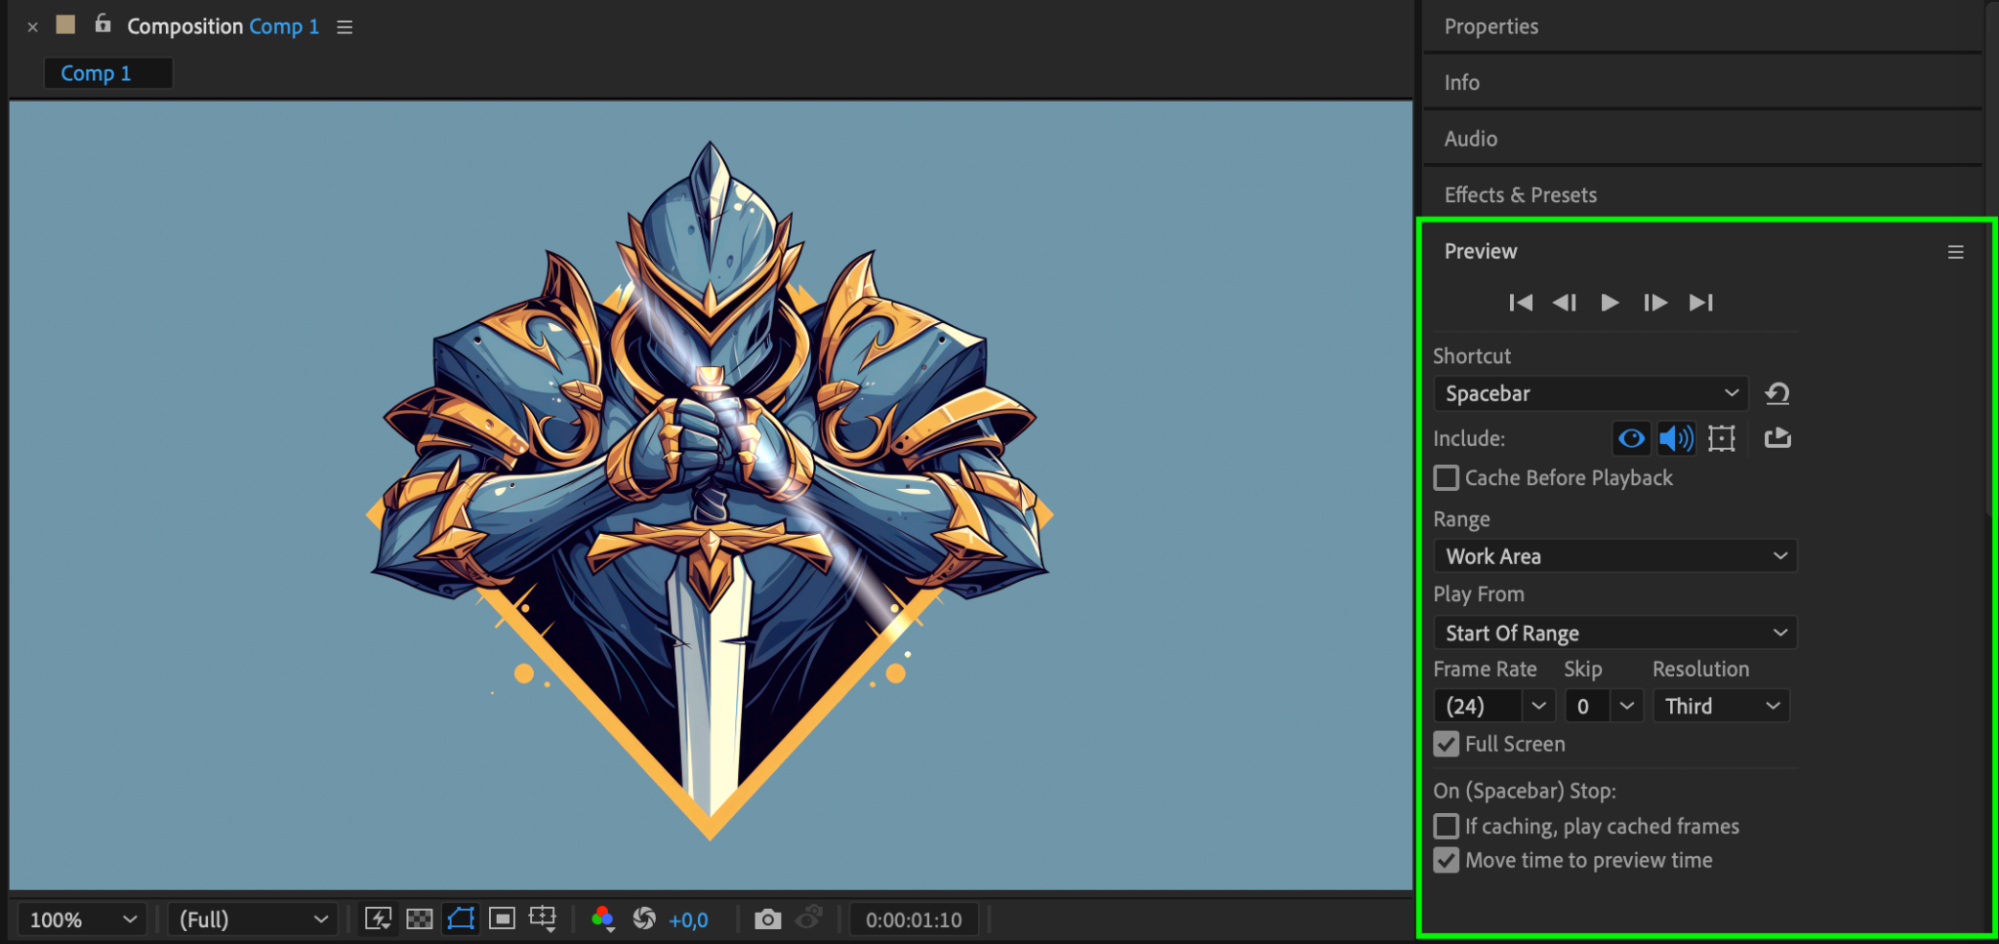The image size is (1999, 944).
Task: Disable Move time to preview time
Action: click(x=1446, y=860)
